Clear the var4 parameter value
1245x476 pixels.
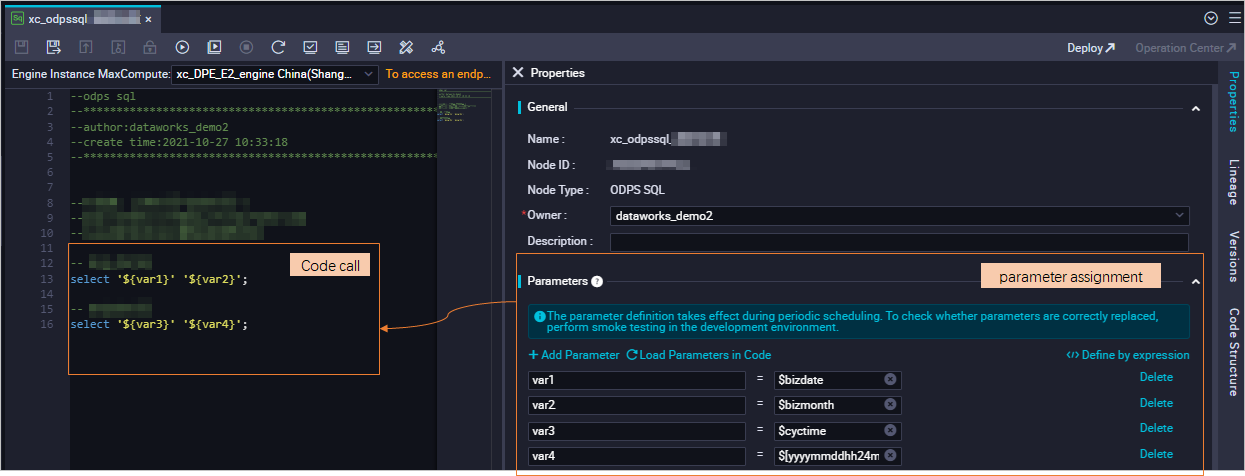tap(890, 456)
